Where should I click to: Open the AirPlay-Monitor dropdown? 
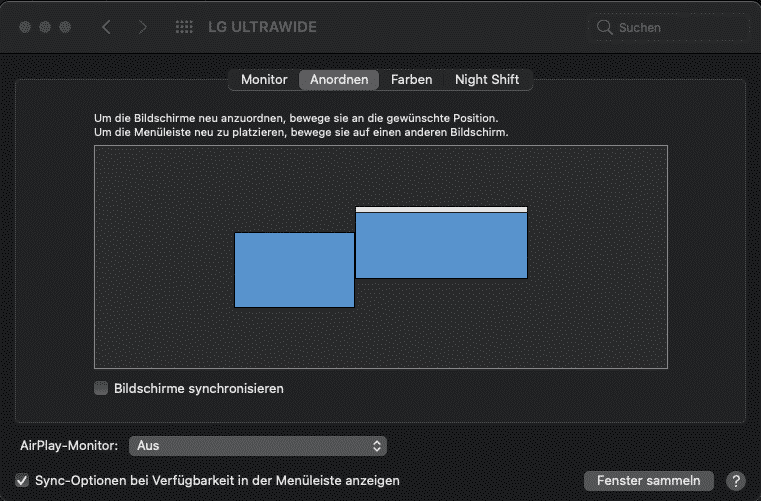(258, 446)
